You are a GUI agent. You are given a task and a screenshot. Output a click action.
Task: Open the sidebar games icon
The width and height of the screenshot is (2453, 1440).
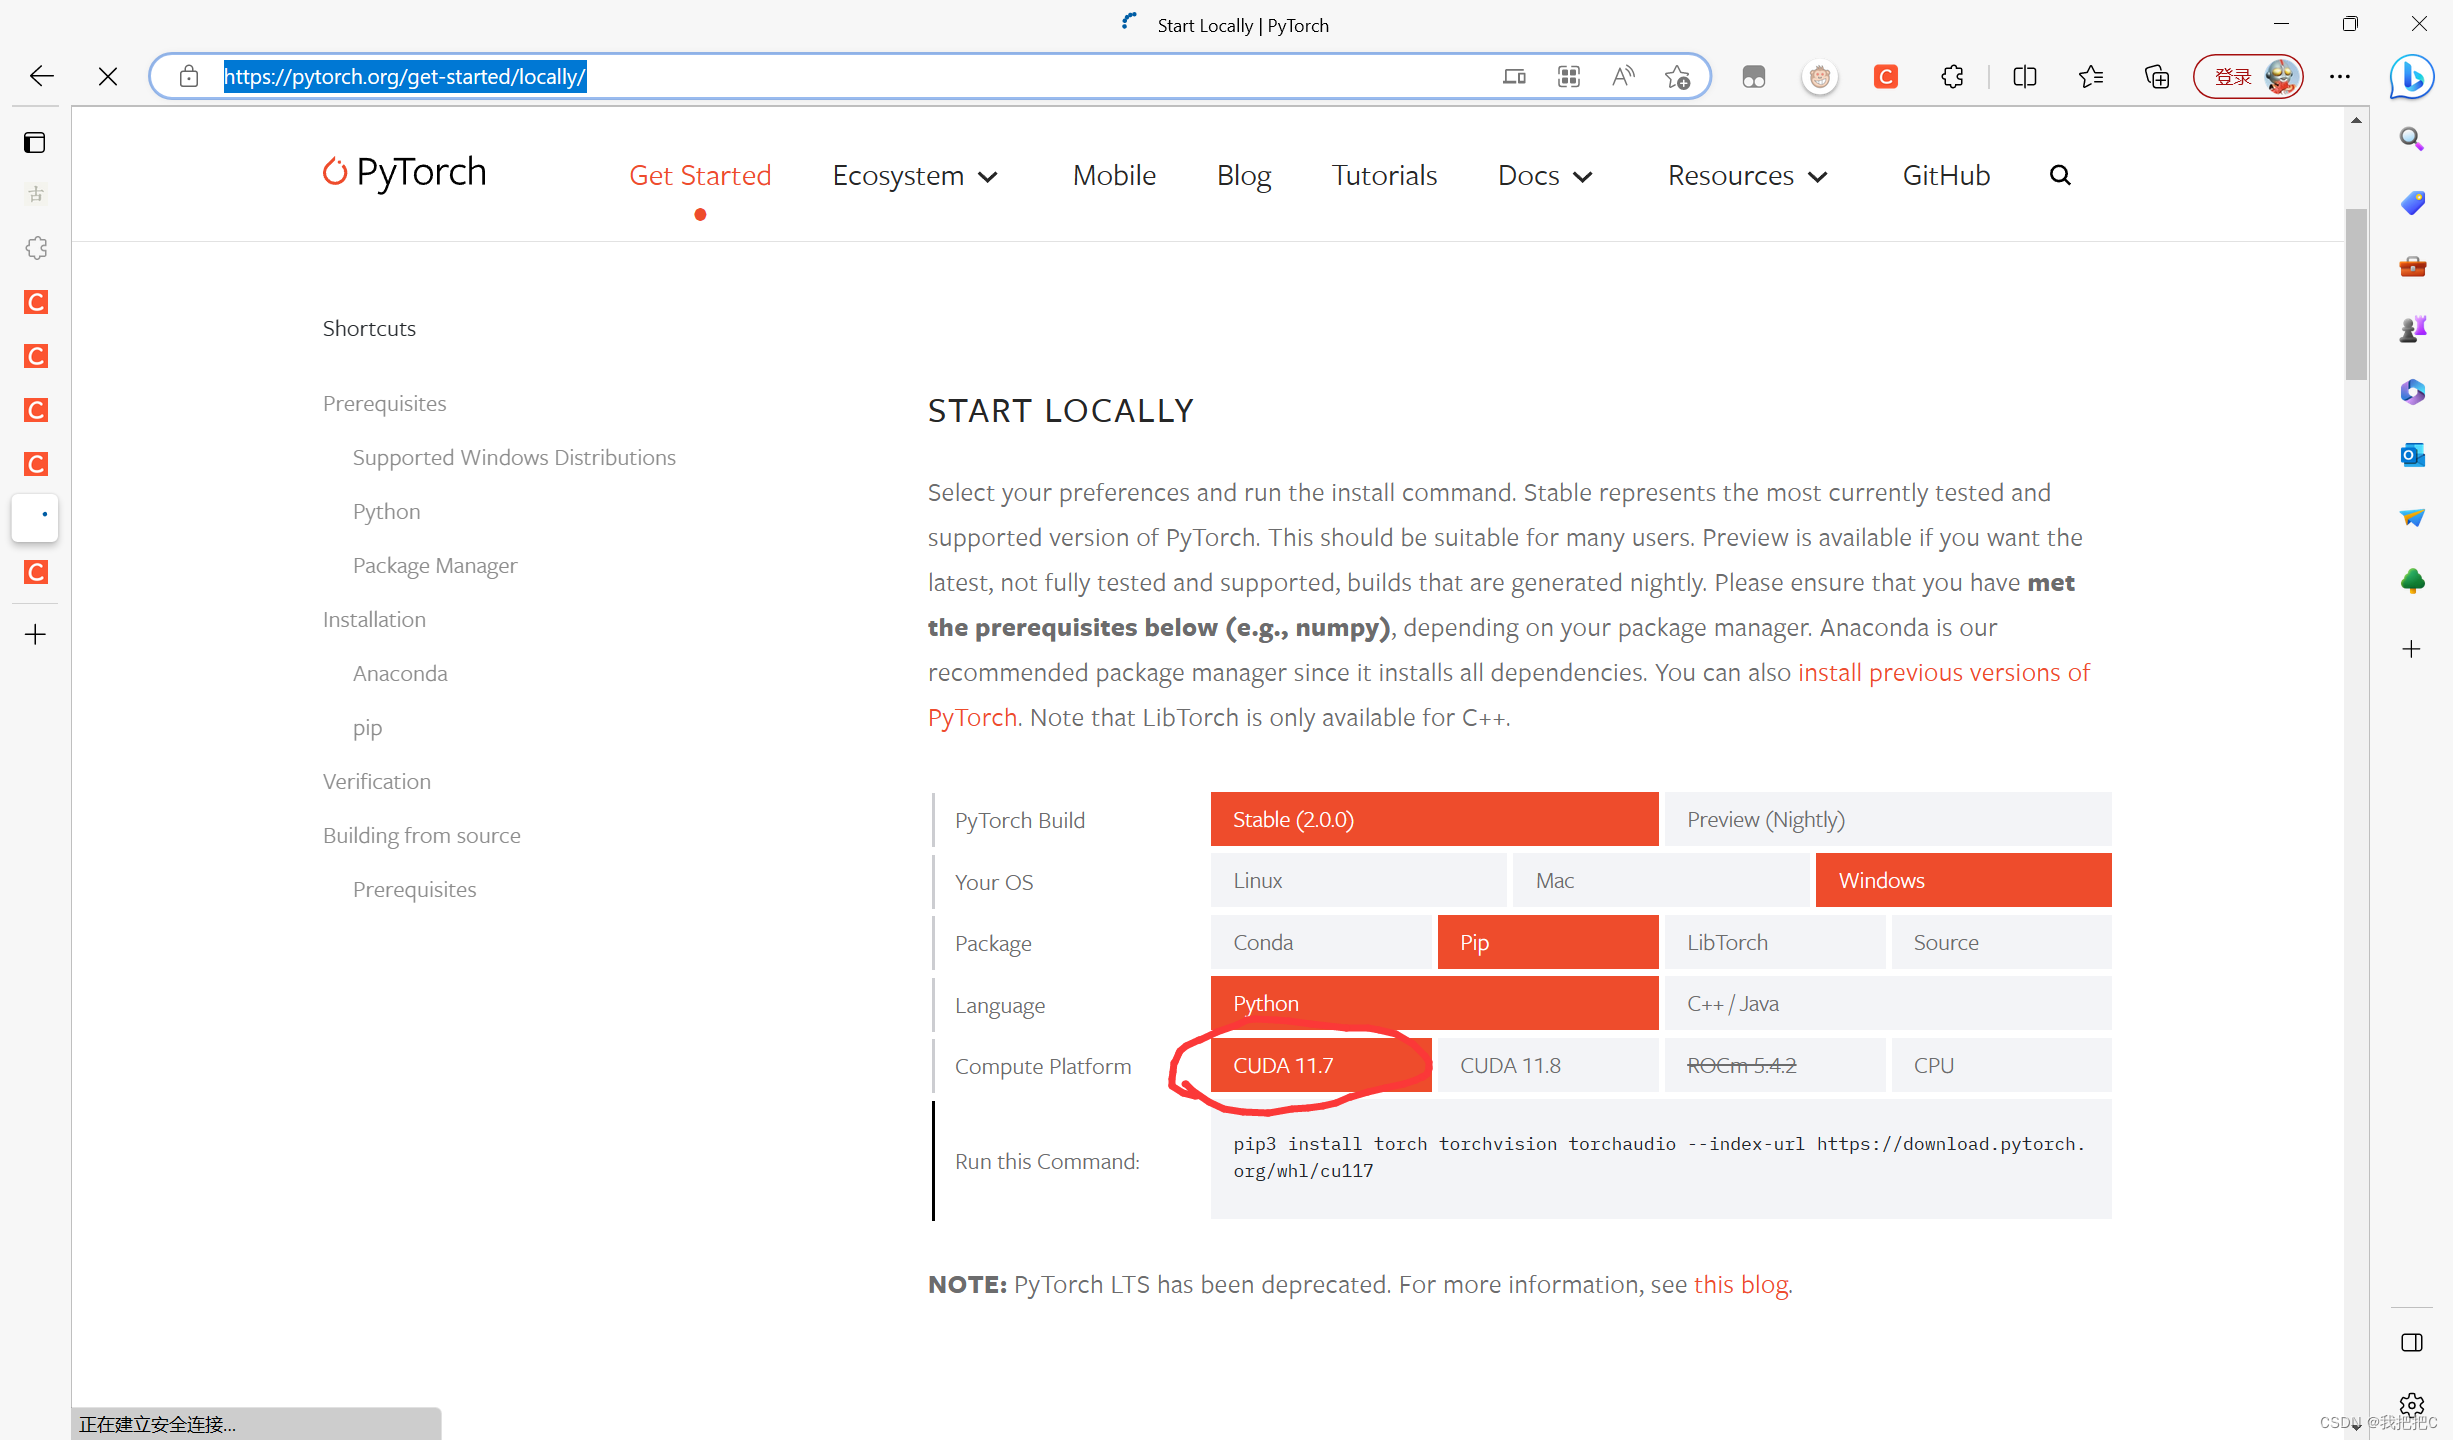pyautogui.click(x=2411, y=329)
